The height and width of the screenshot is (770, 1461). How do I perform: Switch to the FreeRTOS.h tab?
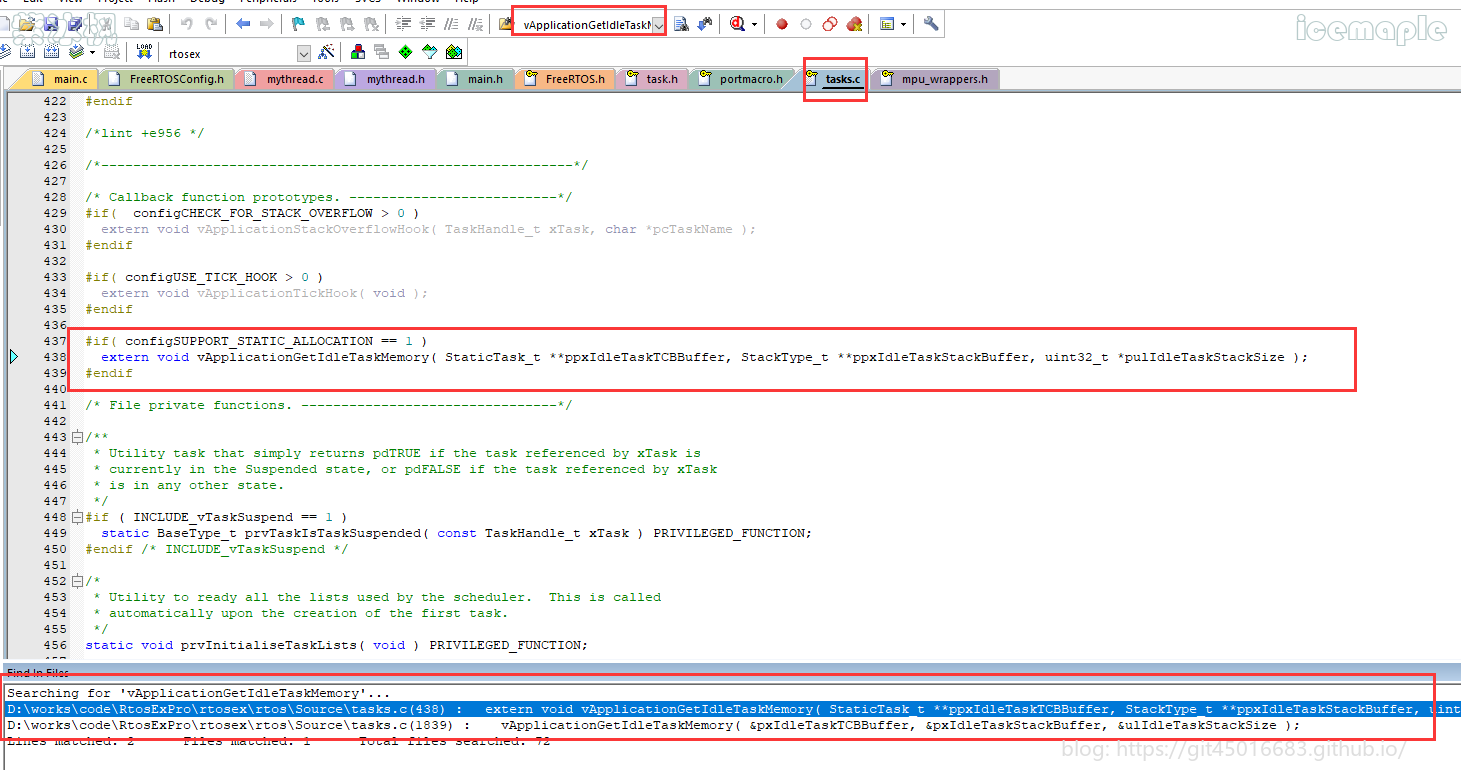click(x=566, y=79)
